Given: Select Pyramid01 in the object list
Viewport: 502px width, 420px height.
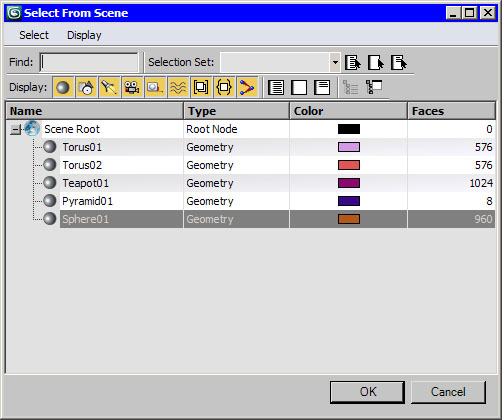Looking at the screenshot, I should [88, 201].
